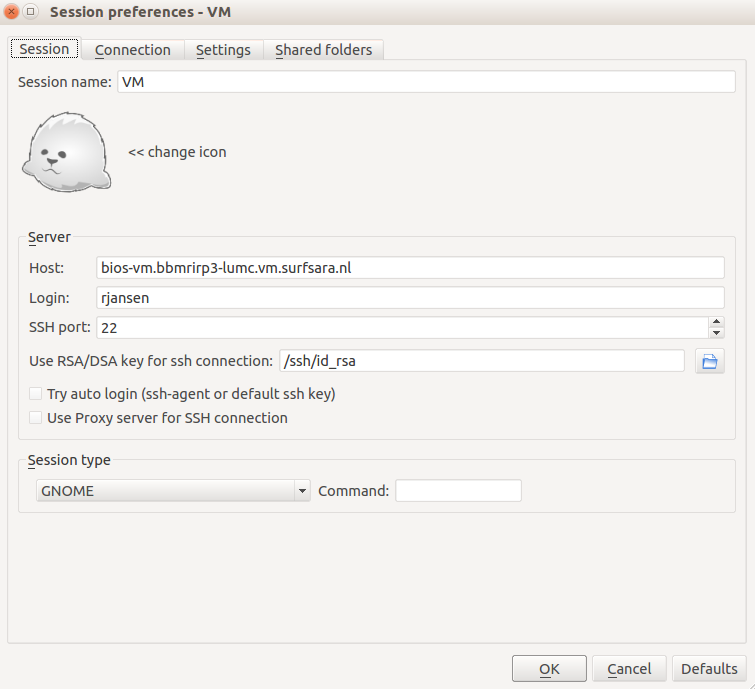Open the Shared folders tab
The height and width of the screenshot is (689, 755).
point(323,50)
